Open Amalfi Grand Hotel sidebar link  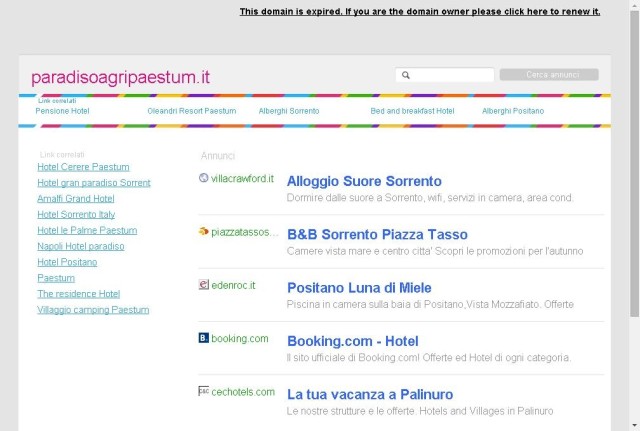(76, 199)
